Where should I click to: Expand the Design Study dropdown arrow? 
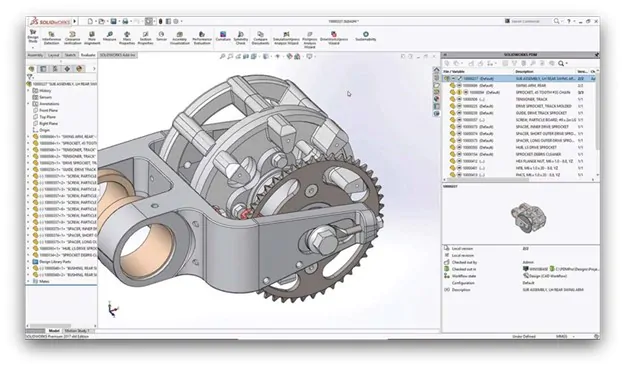33,47
